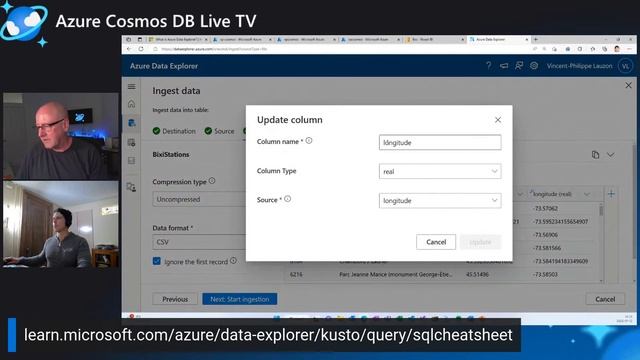
Task: Open the longitude (real) column menu chevron
Action: pyautogui.click(x=587, y=194)
